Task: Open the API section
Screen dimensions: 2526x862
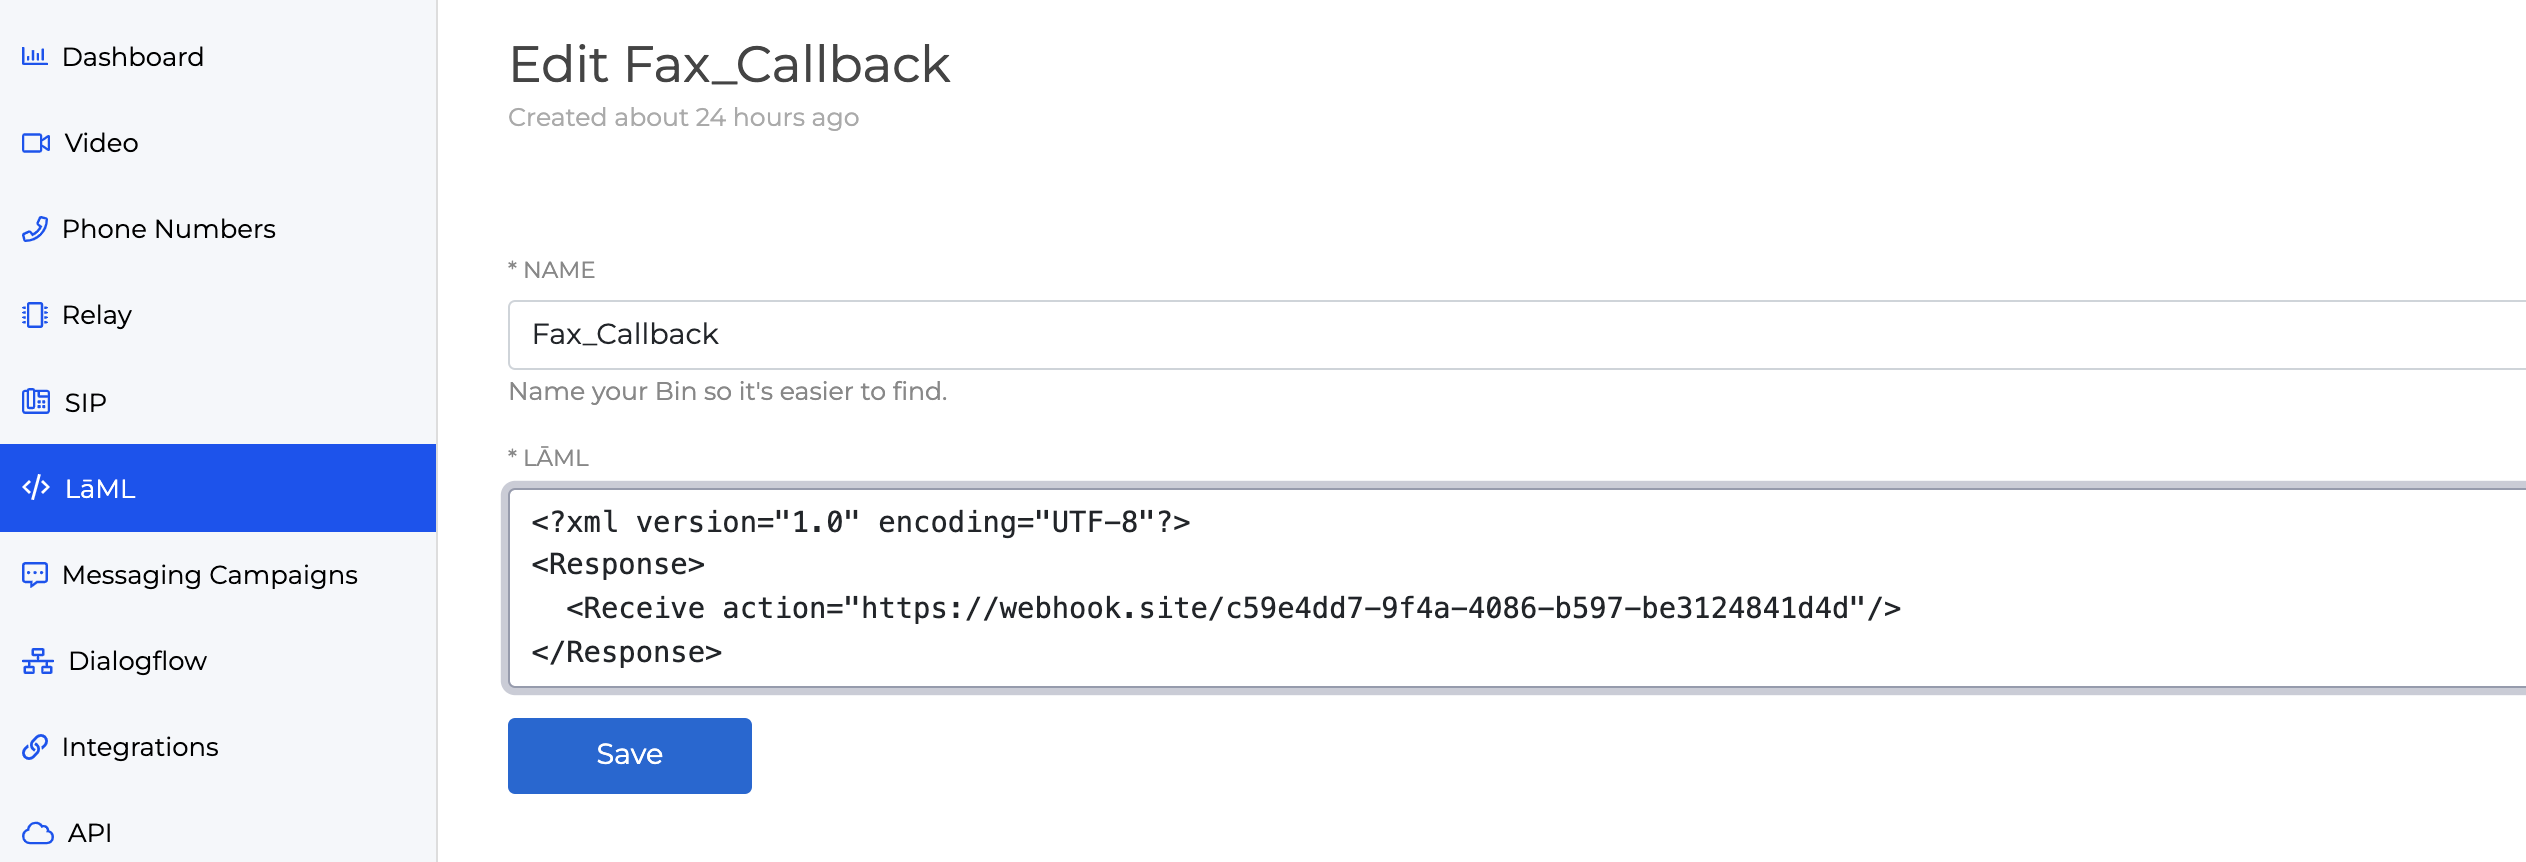Action: click(x=91, y=832)
